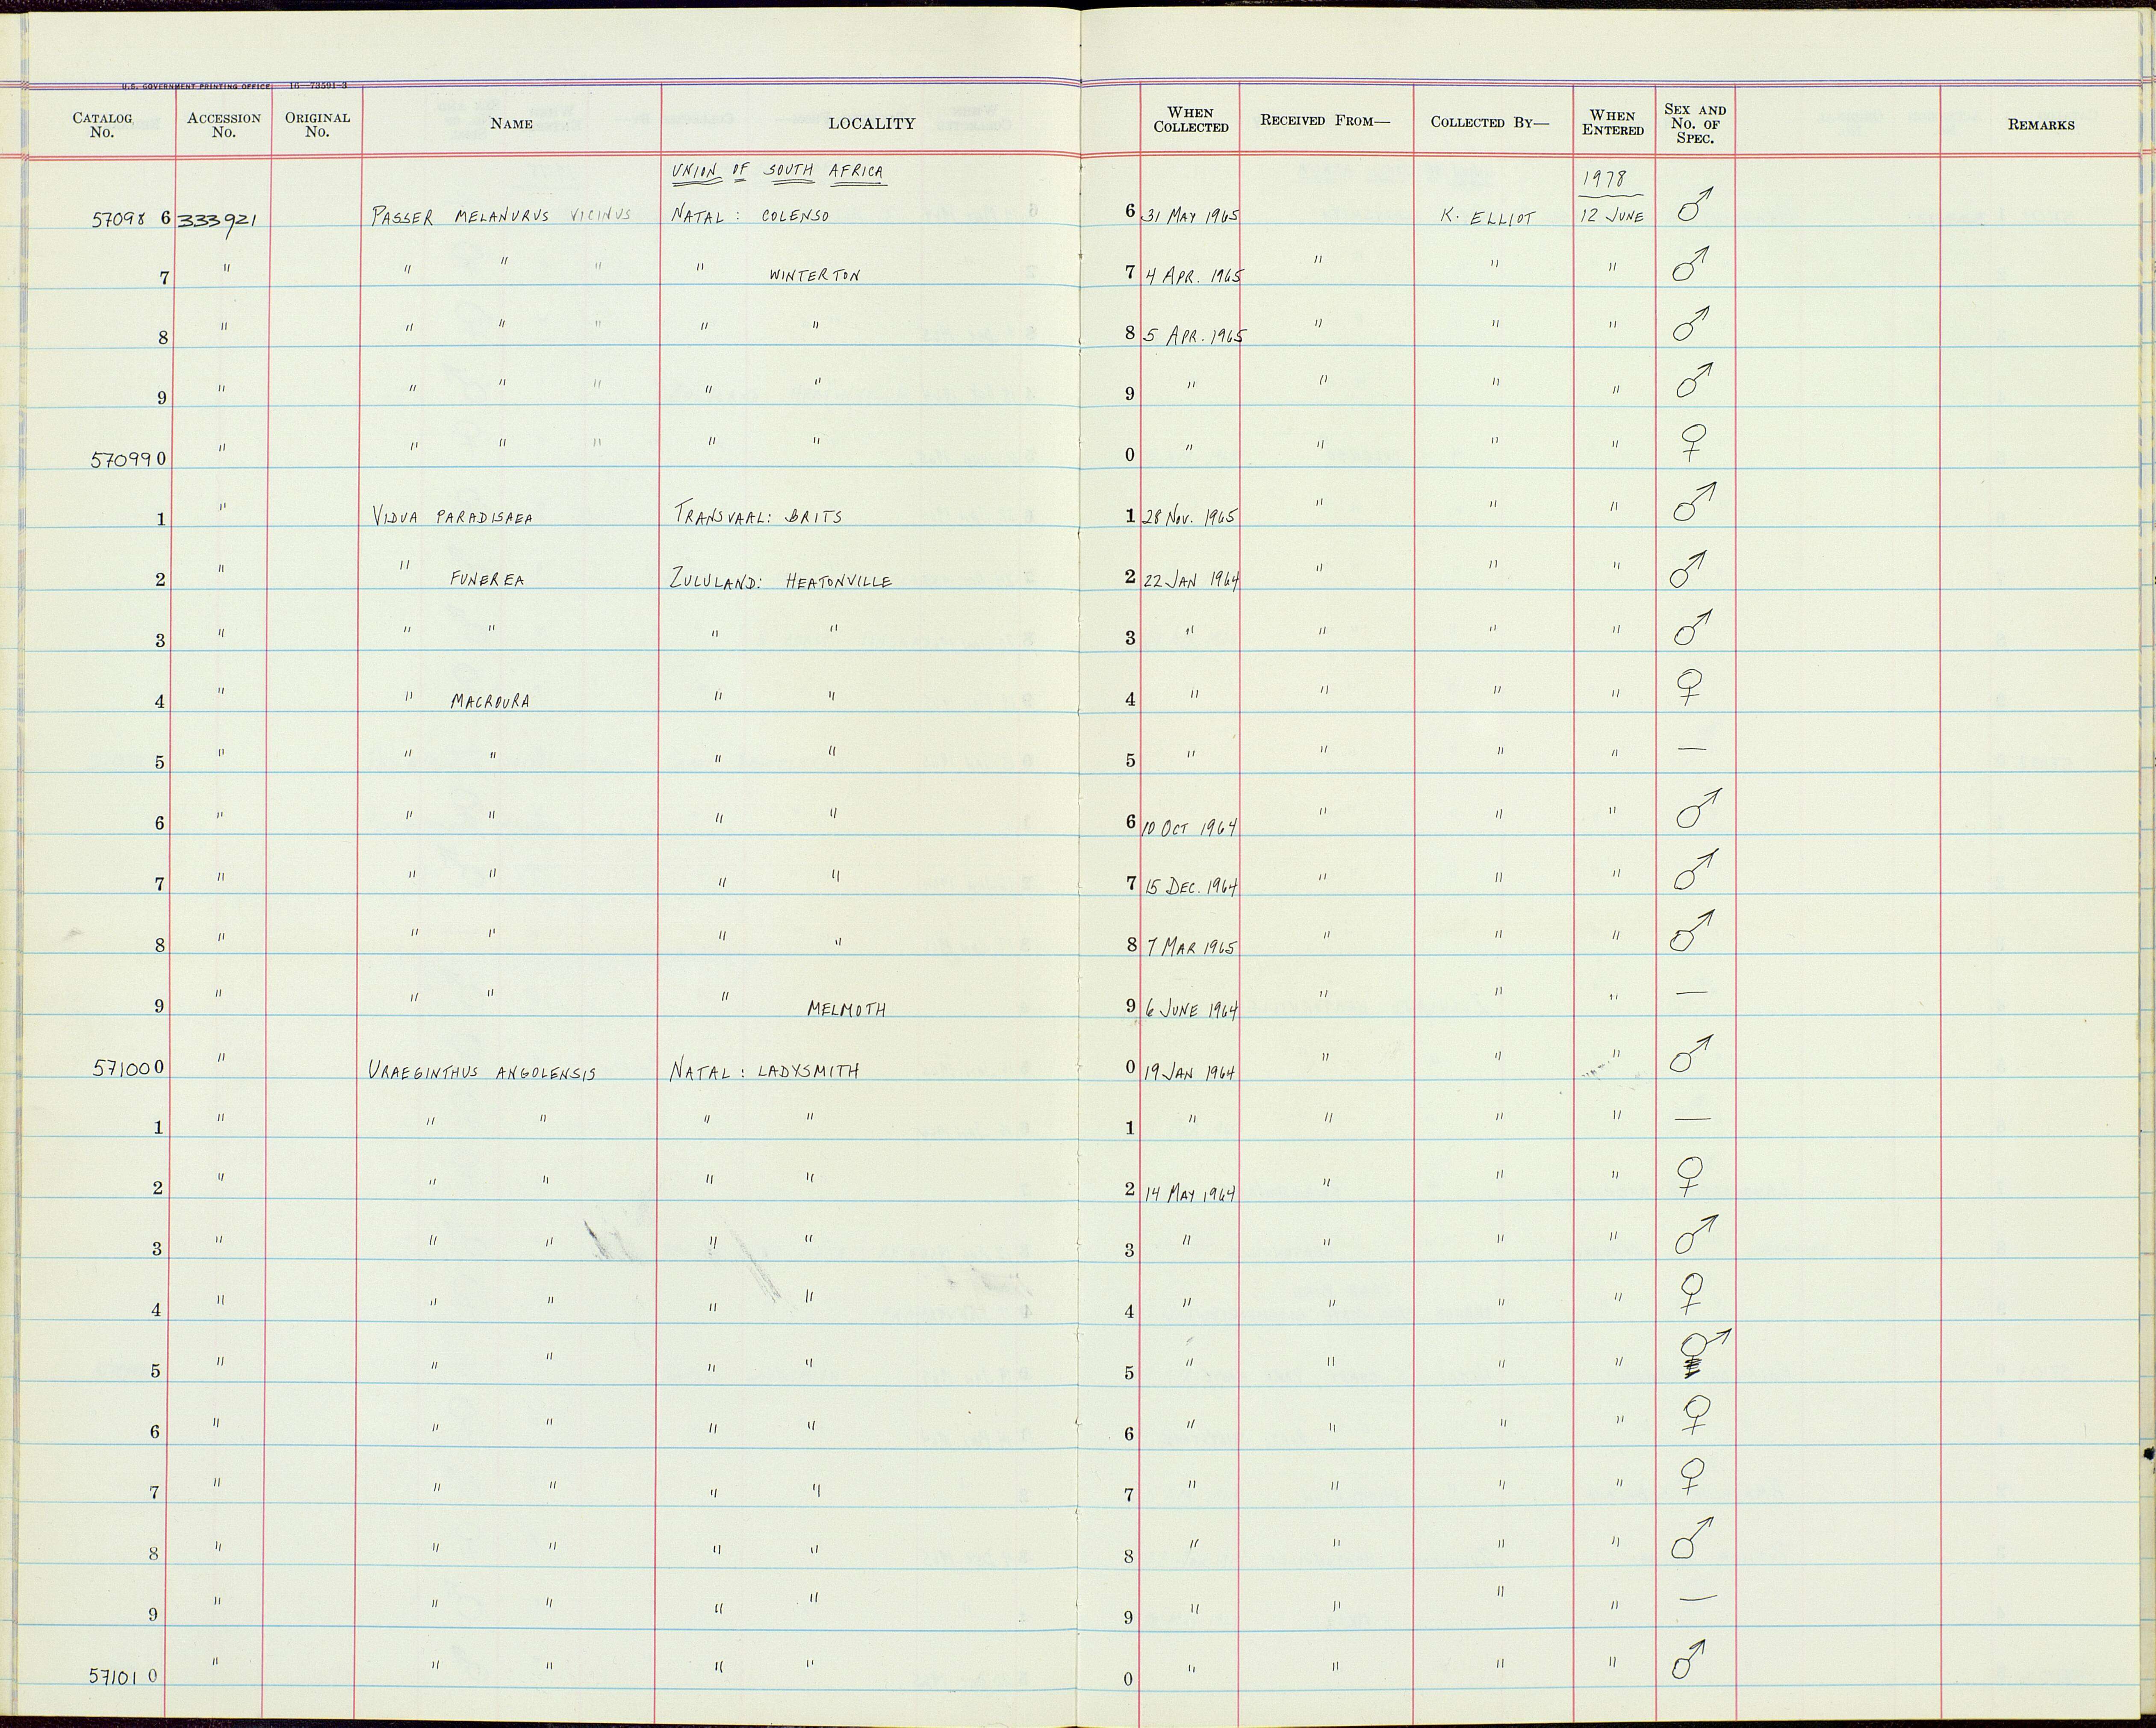This screenshot has height=1728, width=2156.
Task: Click date '5 Apr. 1965'
Action: pos(1194,336)
